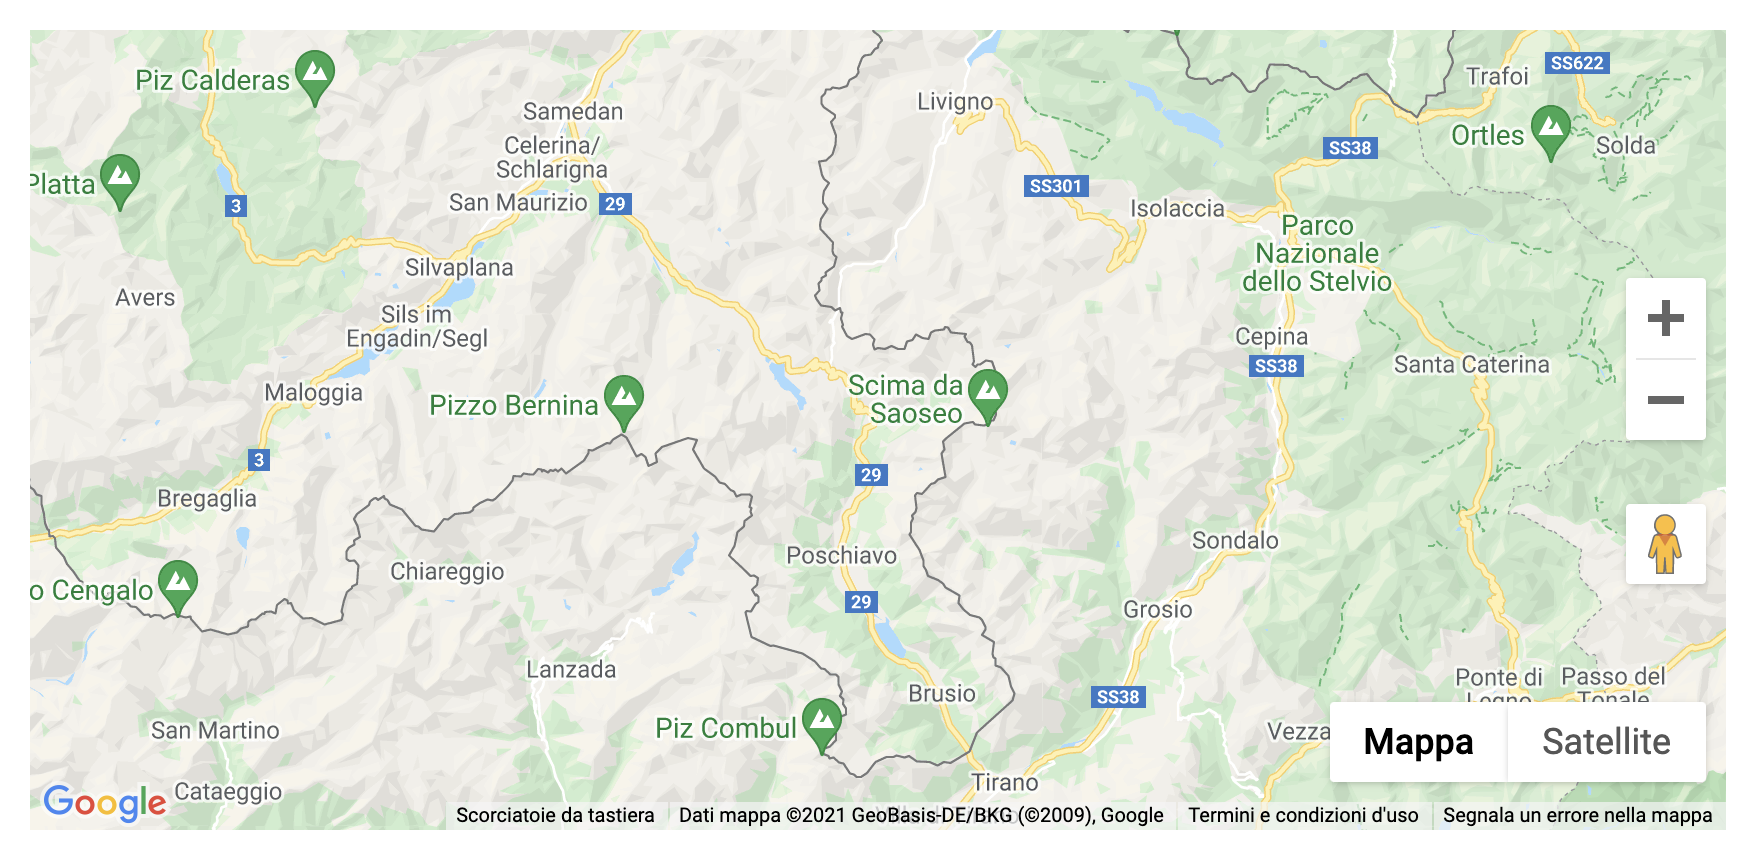The width and height of the screenshot is (1746, 842).
Task: Open Scorciatoie da tastiera shortcuts
Action: coord(555,815)
